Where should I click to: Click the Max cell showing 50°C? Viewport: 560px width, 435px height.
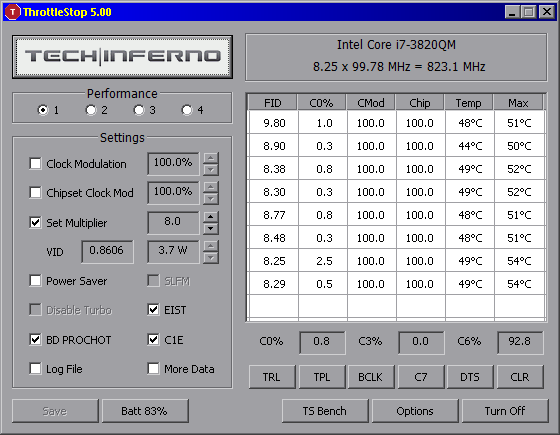click(x=520, y=146)
